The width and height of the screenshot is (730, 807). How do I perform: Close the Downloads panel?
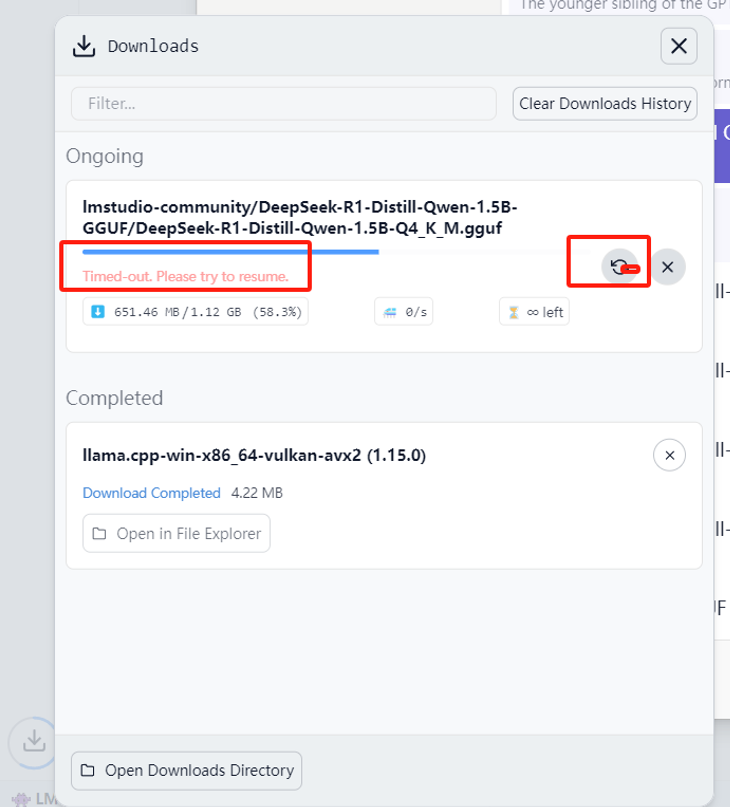679,46
